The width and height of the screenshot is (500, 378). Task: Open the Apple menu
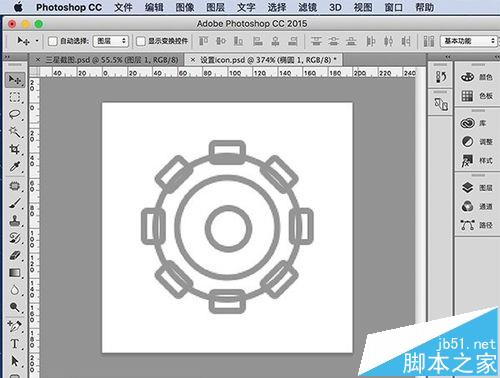18,7
